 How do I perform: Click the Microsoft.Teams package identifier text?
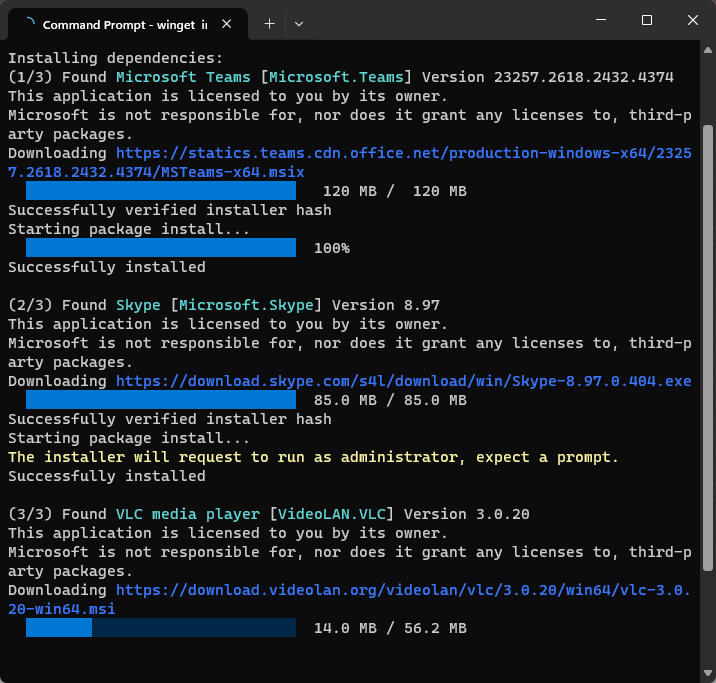(340, 77)
